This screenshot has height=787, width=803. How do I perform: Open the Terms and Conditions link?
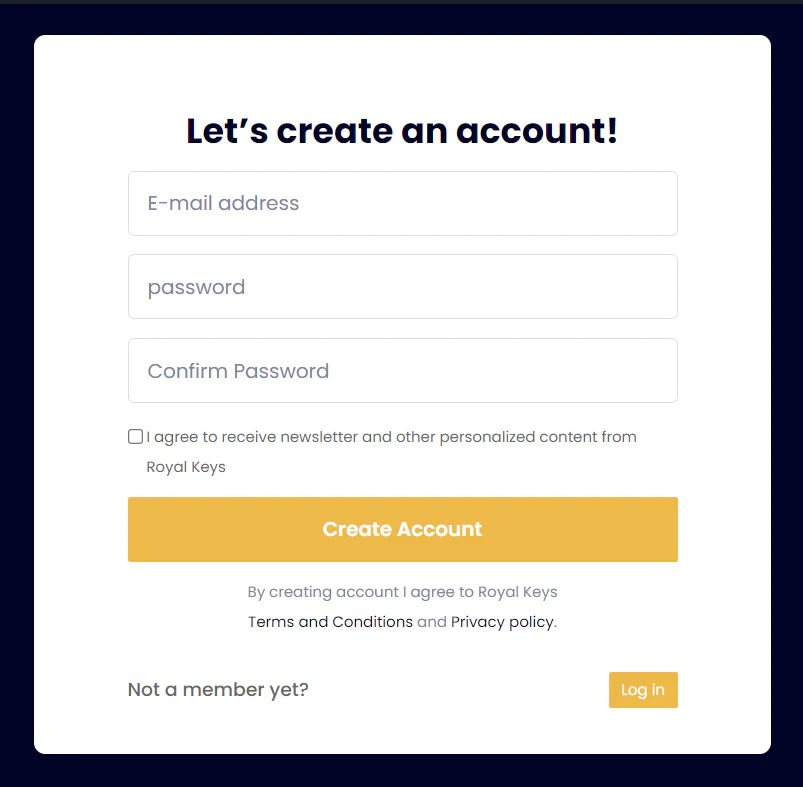[330, 622]
